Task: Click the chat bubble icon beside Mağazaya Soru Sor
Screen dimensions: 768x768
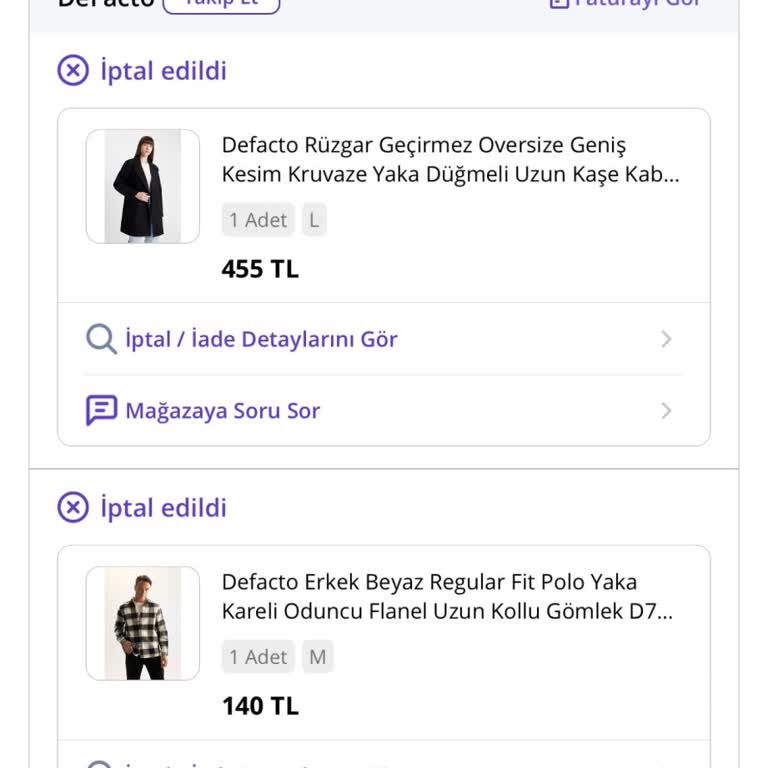Action: [x=101, y=410]
